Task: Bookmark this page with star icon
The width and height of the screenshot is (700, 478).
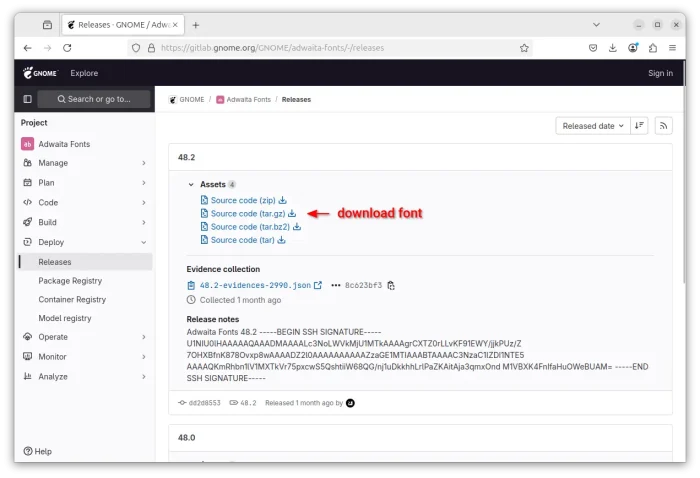Action: (524, 48)
